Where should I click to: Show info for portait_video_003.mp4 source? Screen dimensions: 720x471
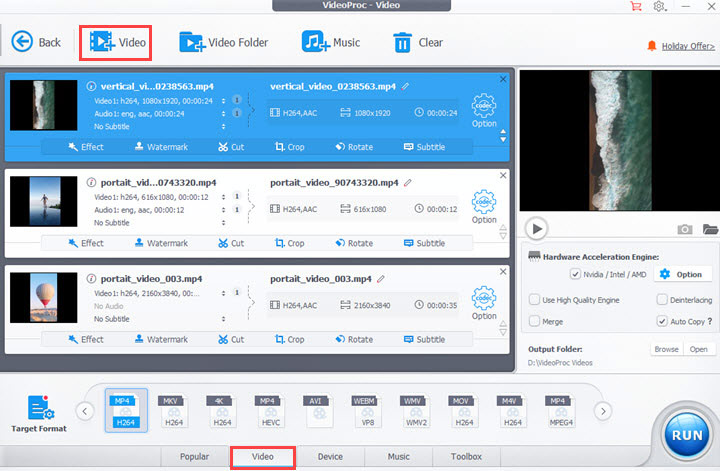click(x=91, y=278)
